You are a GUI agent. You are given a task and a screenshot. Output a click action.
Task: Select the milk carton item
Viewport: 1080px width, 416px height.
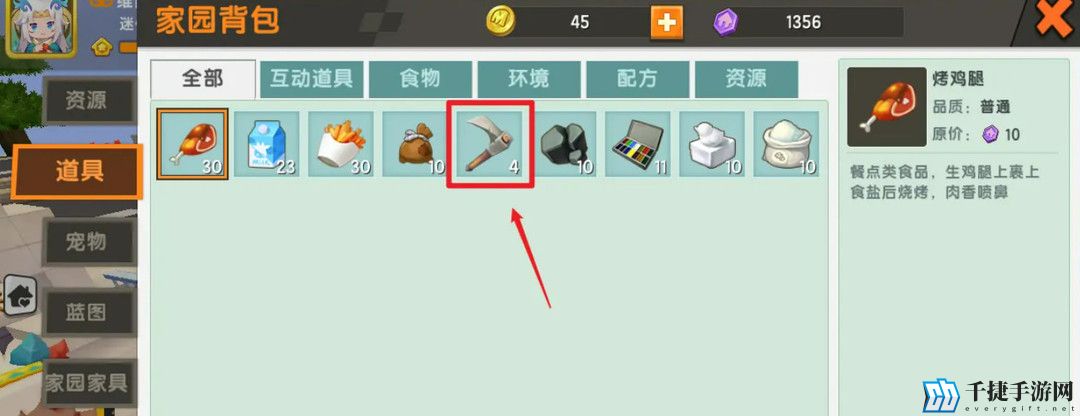pos(267,144)
